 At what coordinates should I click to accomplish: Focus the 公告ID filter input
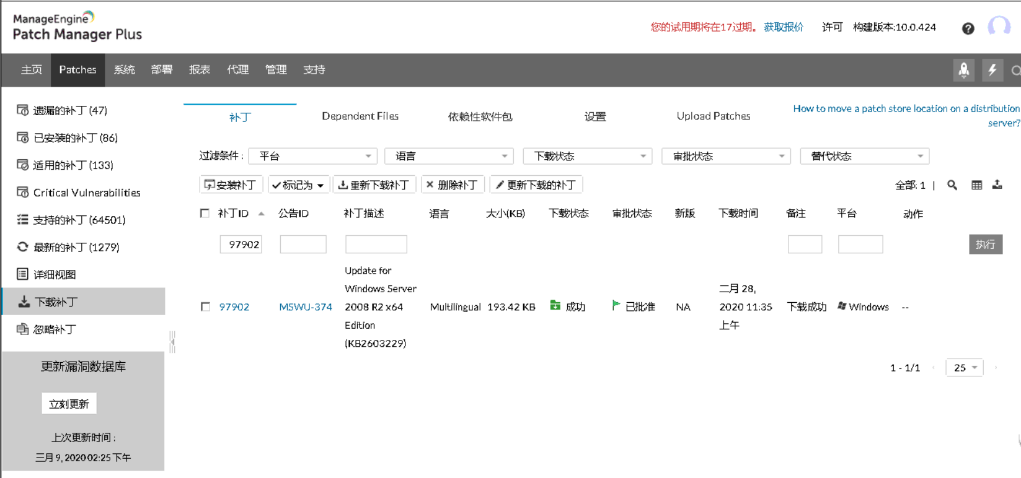click(303, 245)
